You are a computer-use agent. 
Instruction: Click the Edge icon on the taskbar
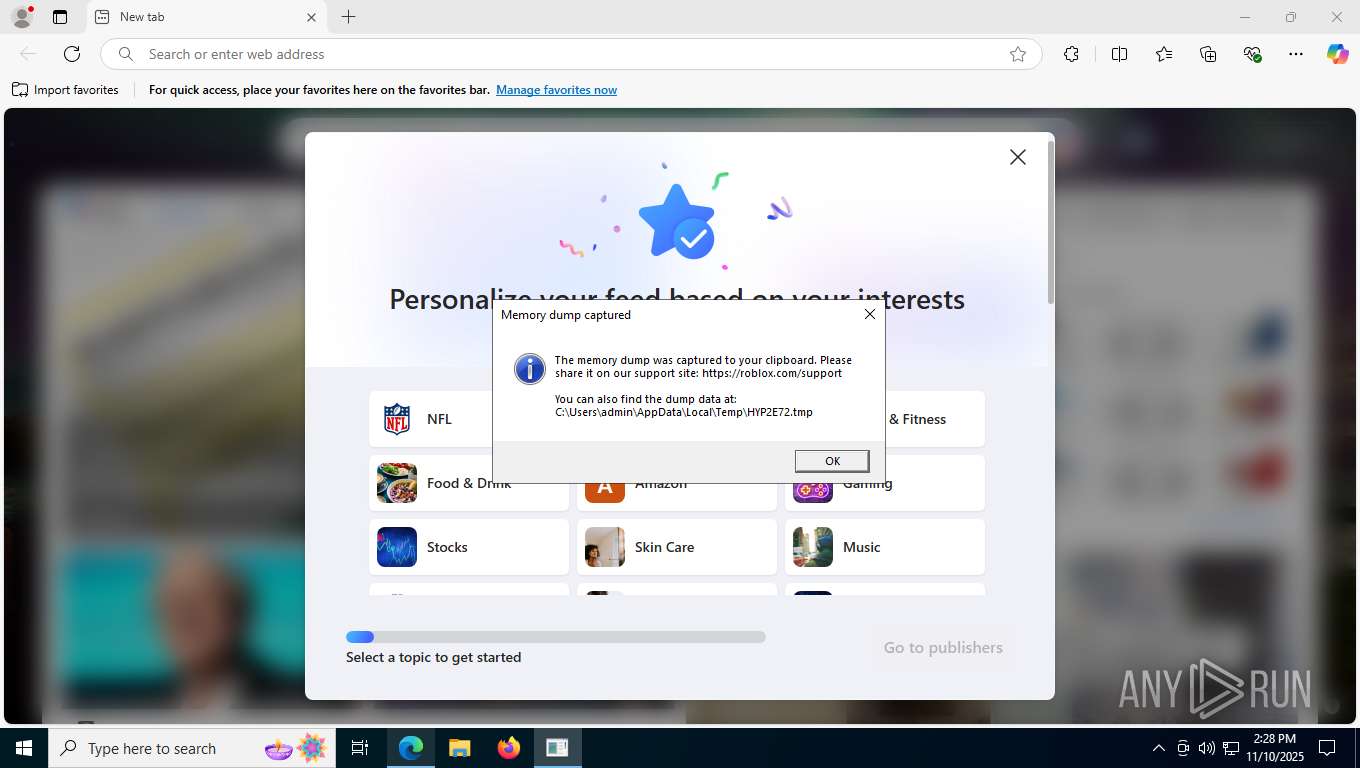pos(411,748)
